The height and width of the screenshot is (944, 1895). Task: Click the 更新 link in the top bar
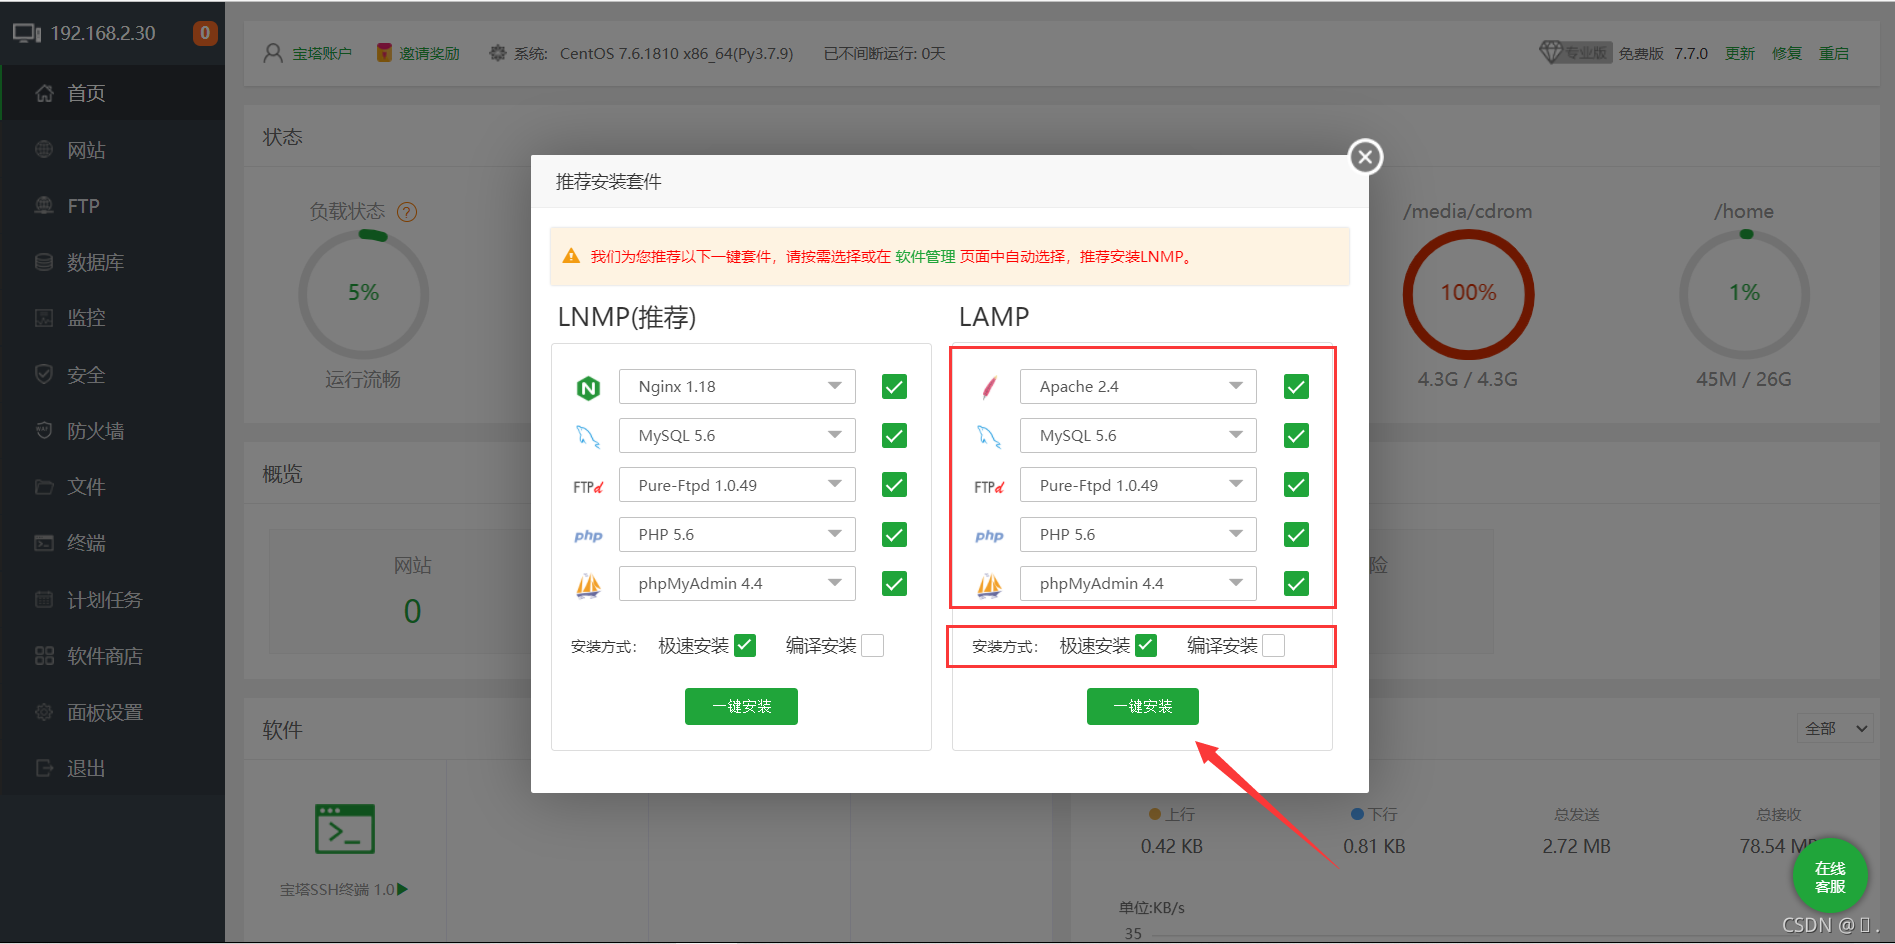(x=1740, y=53)
